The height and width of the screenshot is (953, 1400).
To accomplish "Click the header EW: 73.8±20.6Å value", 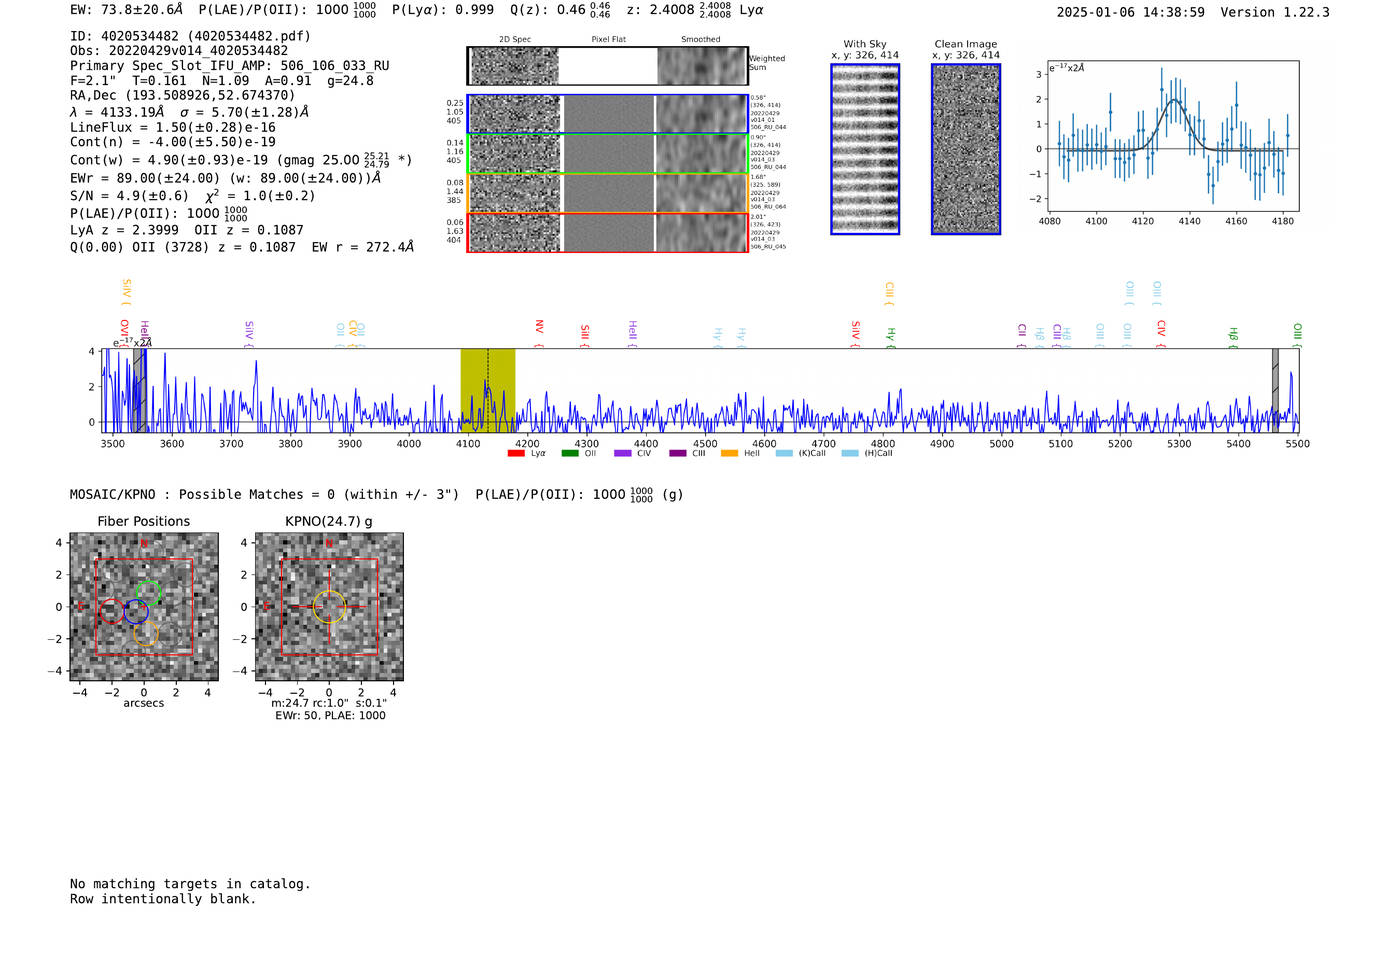I will 127,10.
